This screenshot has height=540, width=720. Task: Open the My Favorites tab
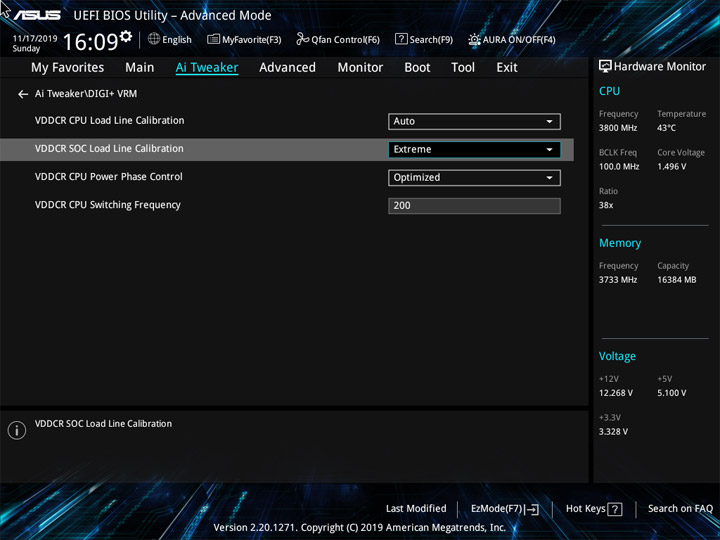(x=68, y=68)
